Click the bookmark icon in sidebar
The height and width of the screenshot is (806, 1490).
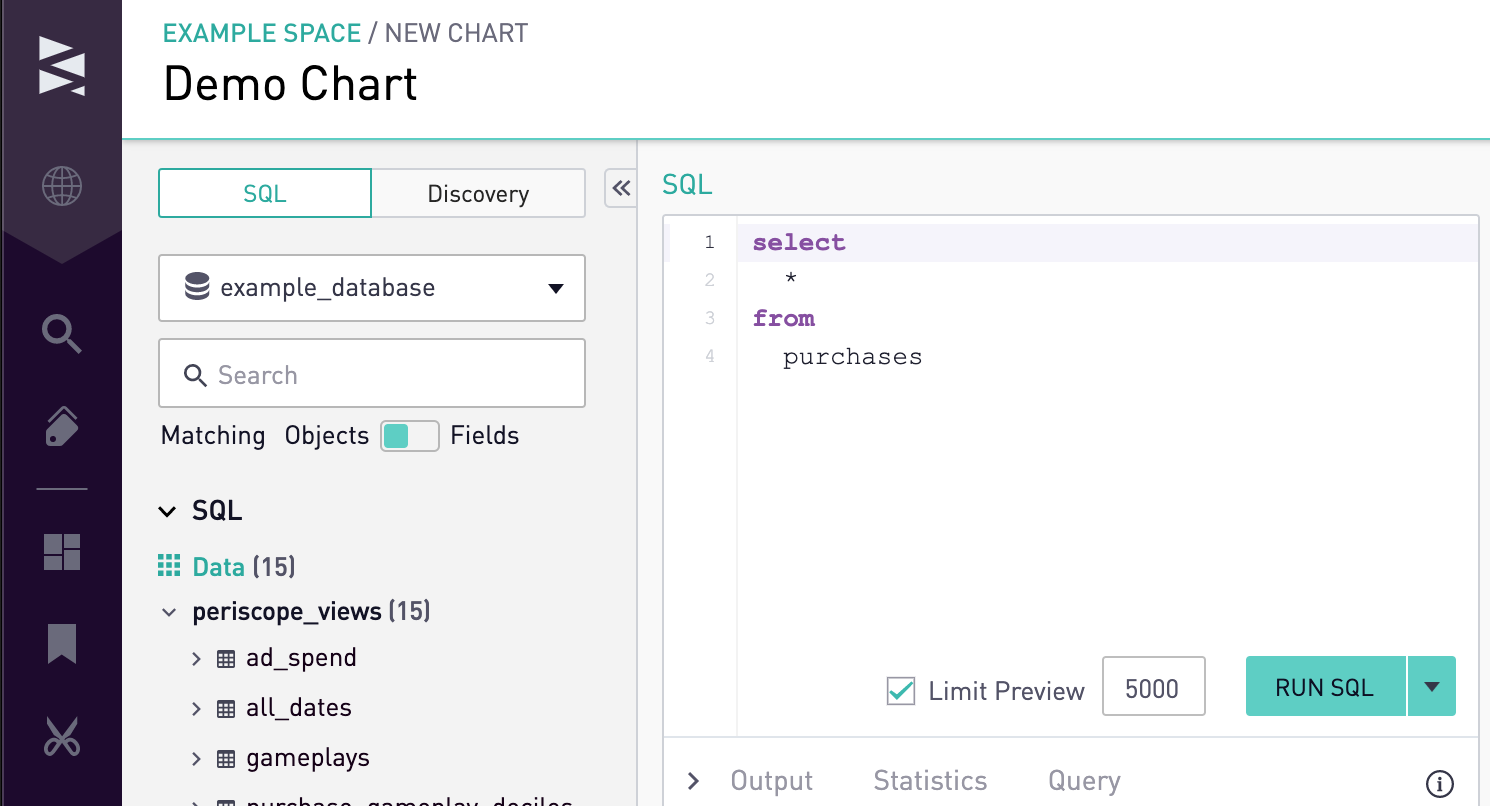click(x=62, y=643)
